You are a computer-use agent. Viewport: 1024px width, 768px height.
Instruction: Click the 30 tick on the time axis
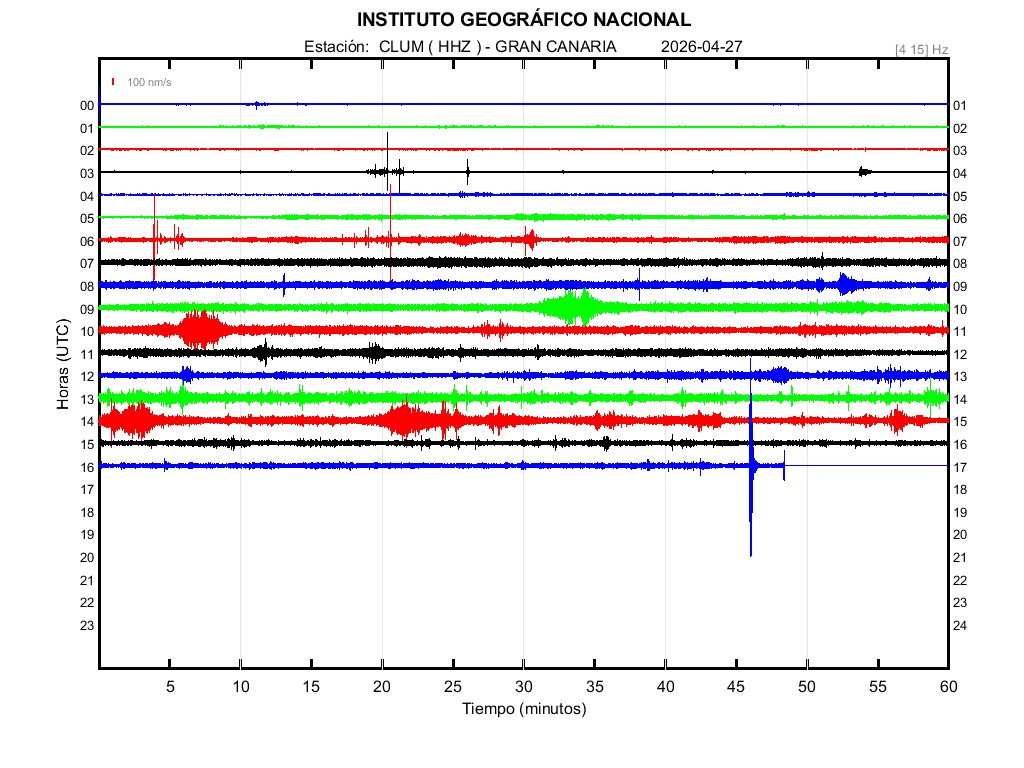[524, 686]
